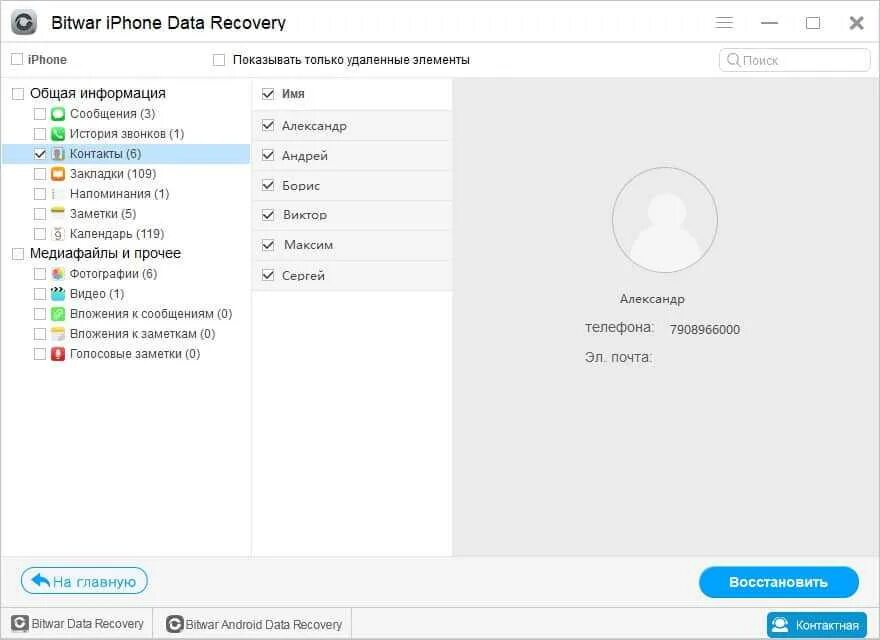The height and width of the screenshot is (640, 880).
Task: Uncheck the Контакты (6) checkbox
Action: pyautogui.click(x=40, y=154)
